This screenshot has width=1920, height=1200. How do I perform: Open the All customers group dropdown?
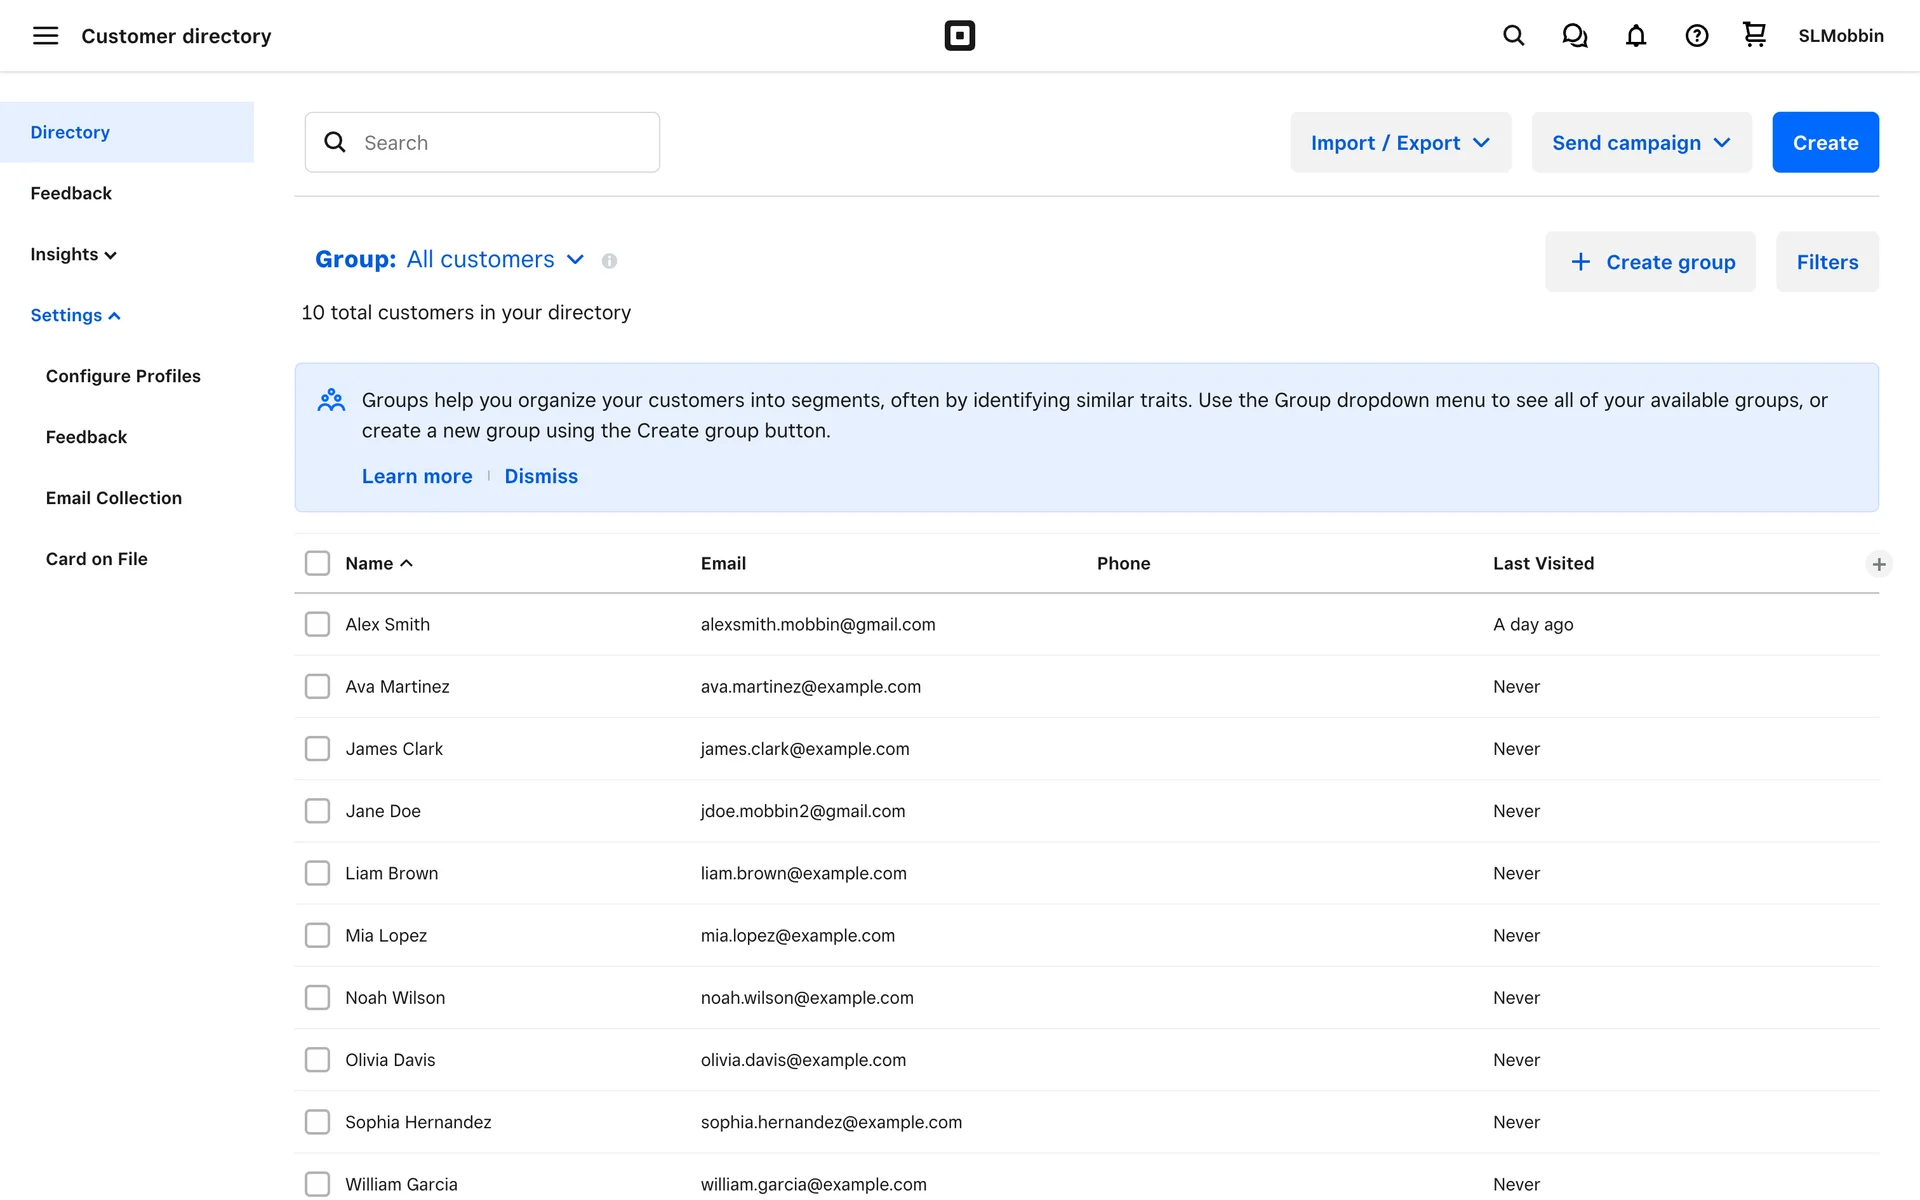pos(495,260)
